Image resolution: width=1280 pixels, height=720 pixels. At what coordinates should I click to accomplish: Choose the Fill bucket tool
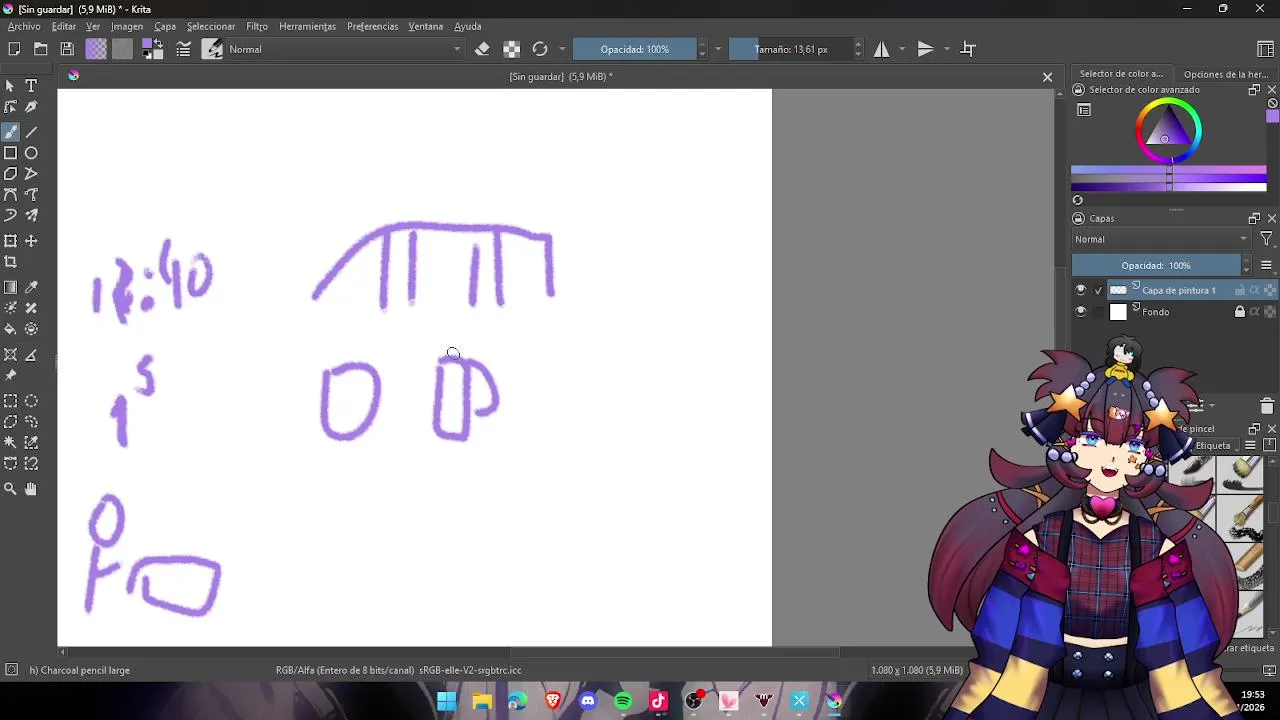coord(10,329)
